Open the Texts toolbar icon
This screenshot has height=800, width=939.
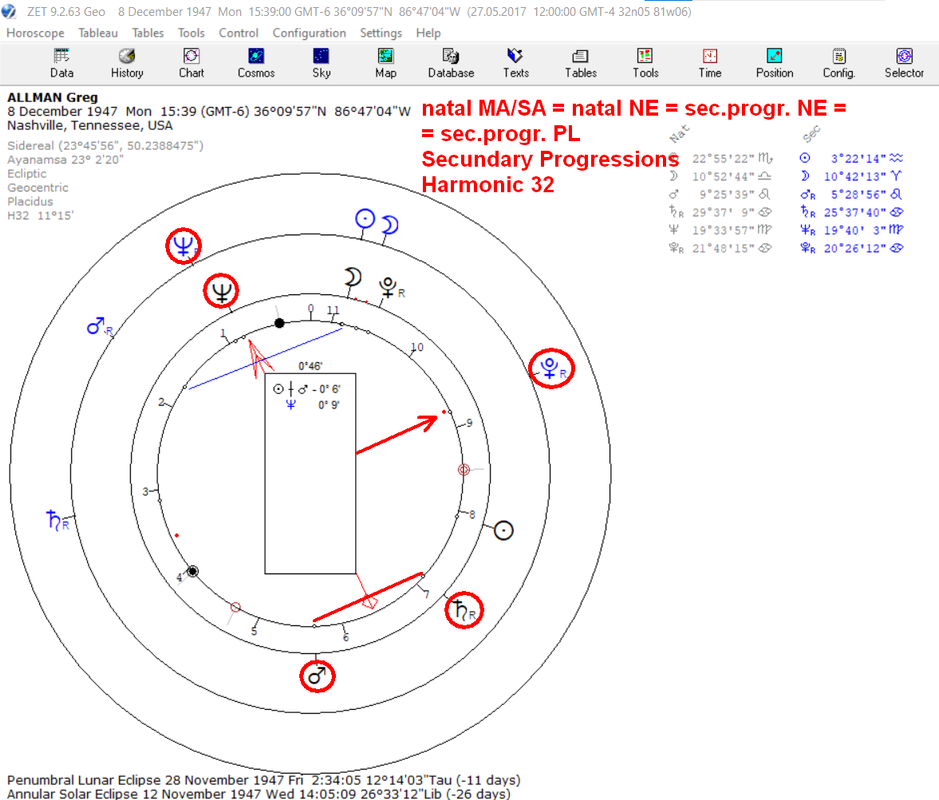[516, 63]
